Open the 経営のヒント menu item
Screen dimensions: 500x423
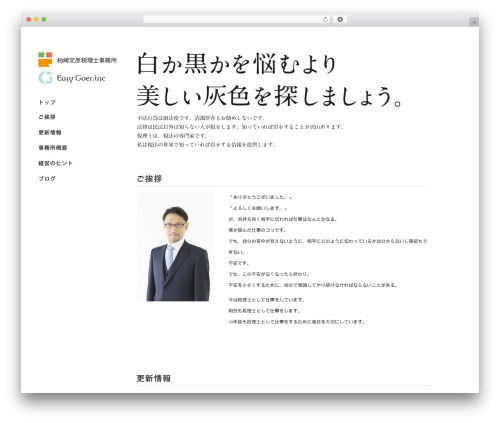click(x=55, y=163)
